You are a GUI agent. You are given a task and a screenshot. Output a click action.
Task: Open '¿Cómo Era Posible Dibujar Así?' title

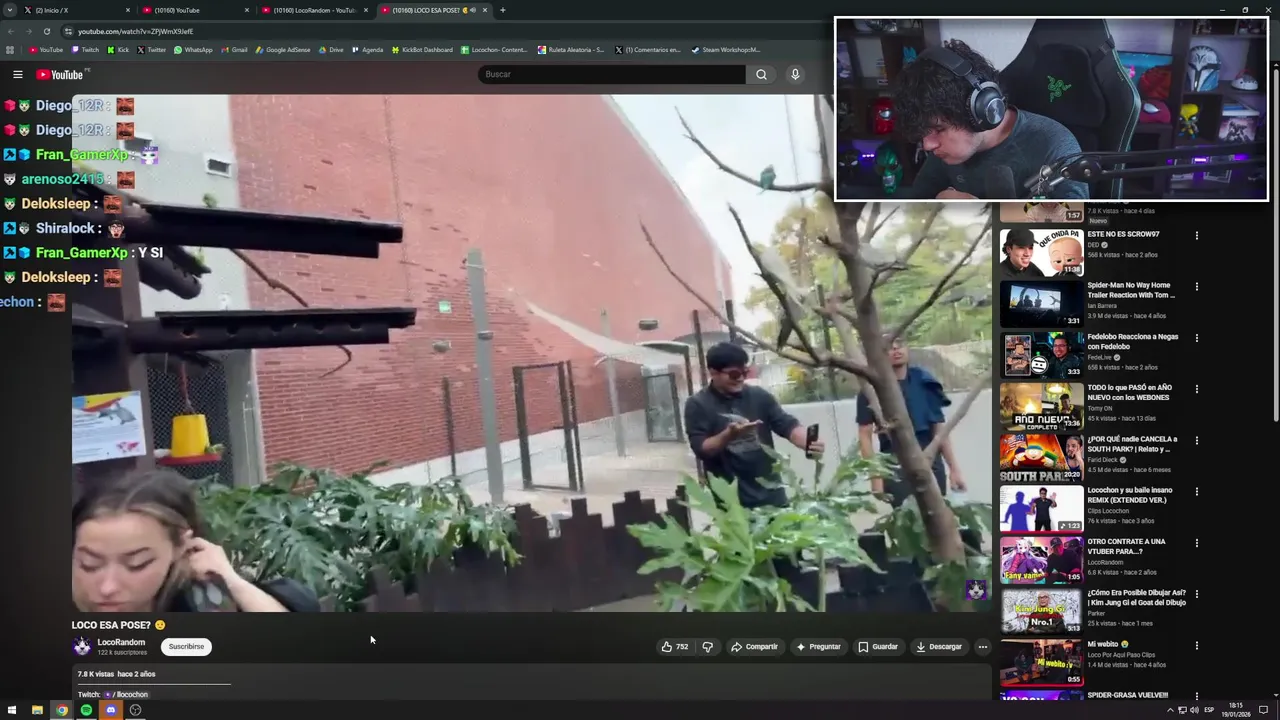1137,598
